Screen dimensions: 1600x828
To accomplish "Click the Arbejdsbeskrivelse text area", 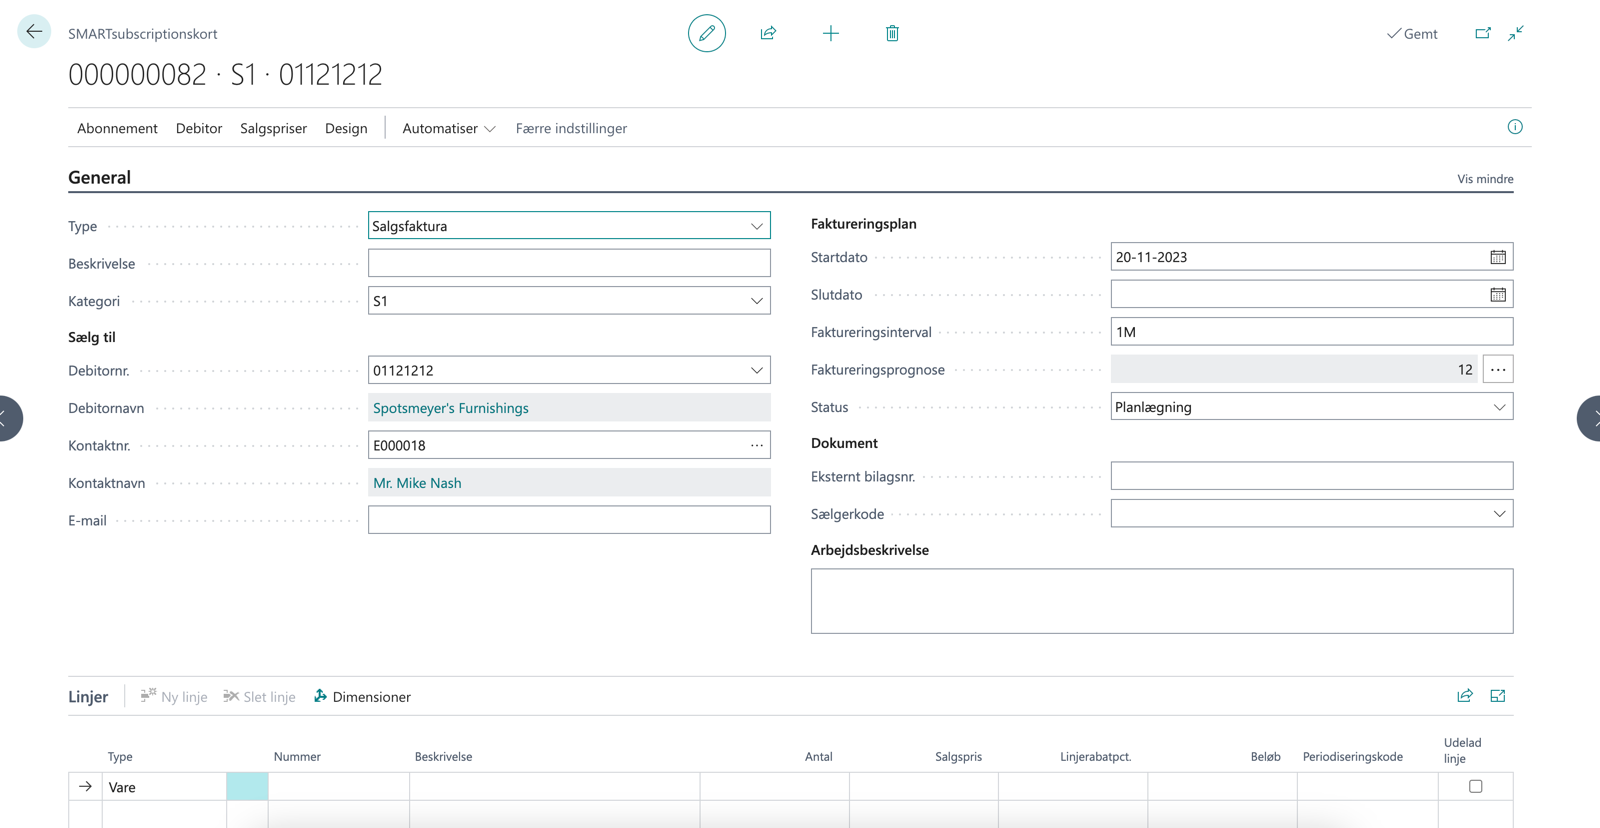I will point(1161,601).
